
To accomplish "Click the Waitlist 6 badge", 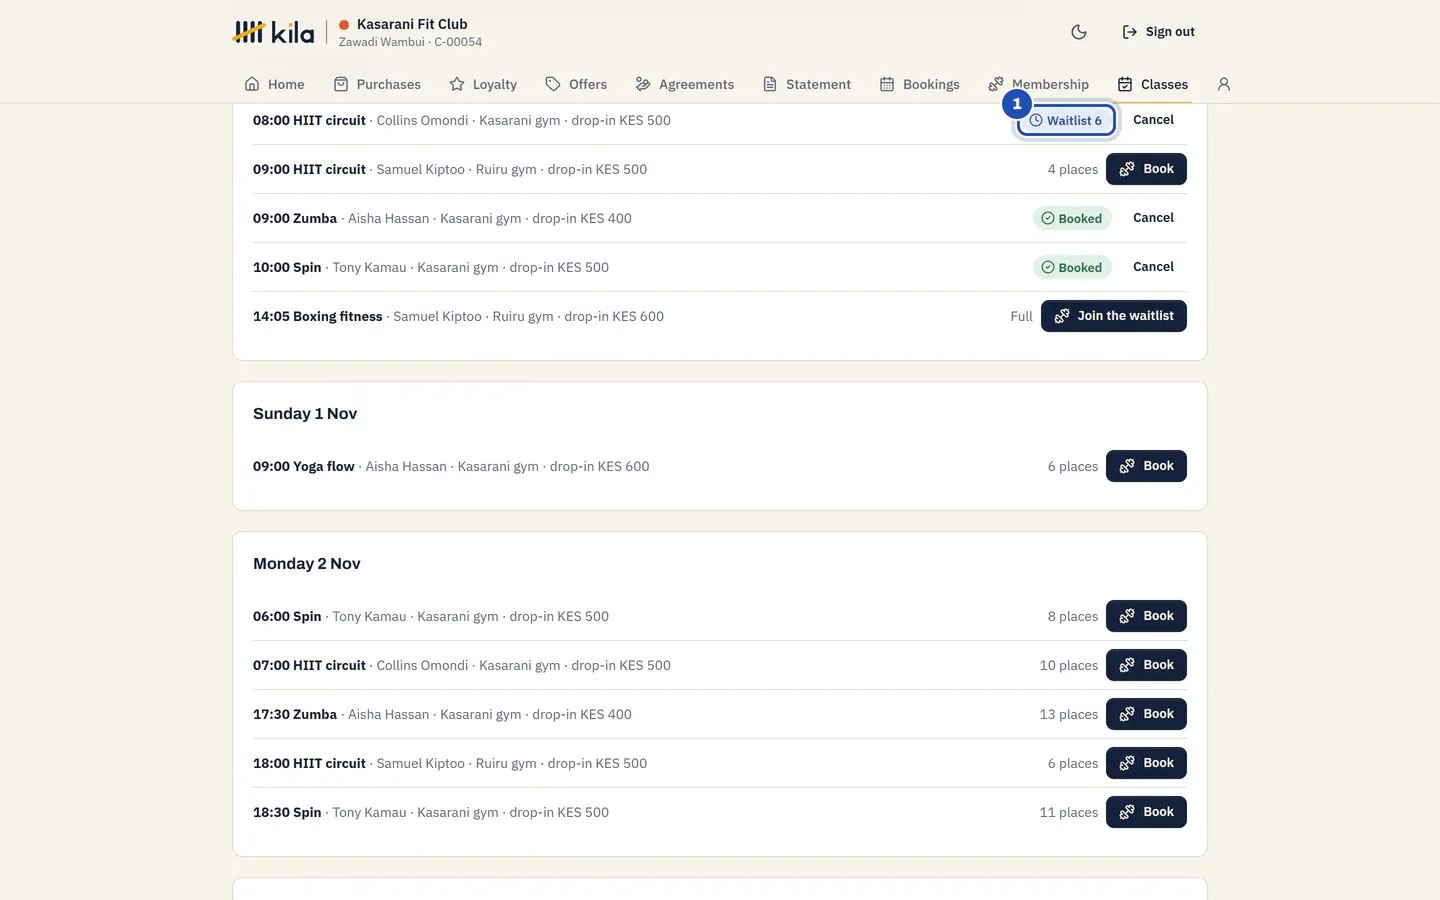I will pos(1066,120).
